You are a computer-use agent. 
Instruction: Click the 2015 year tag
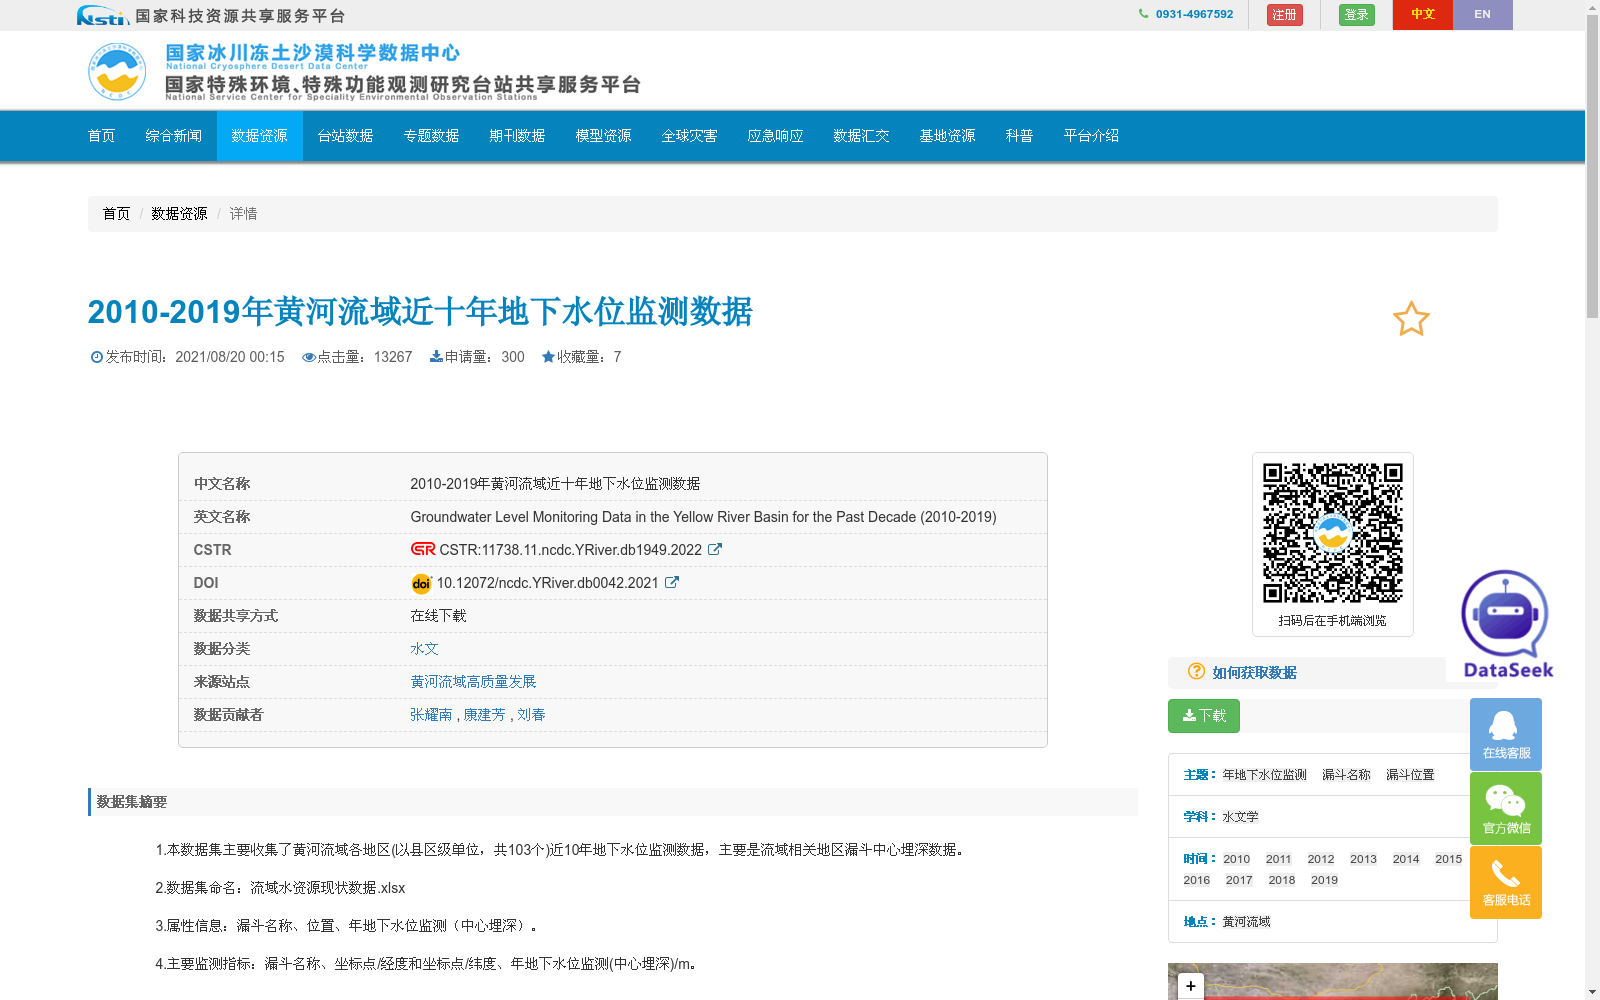pyautogui.click(x=1448, y=859)
